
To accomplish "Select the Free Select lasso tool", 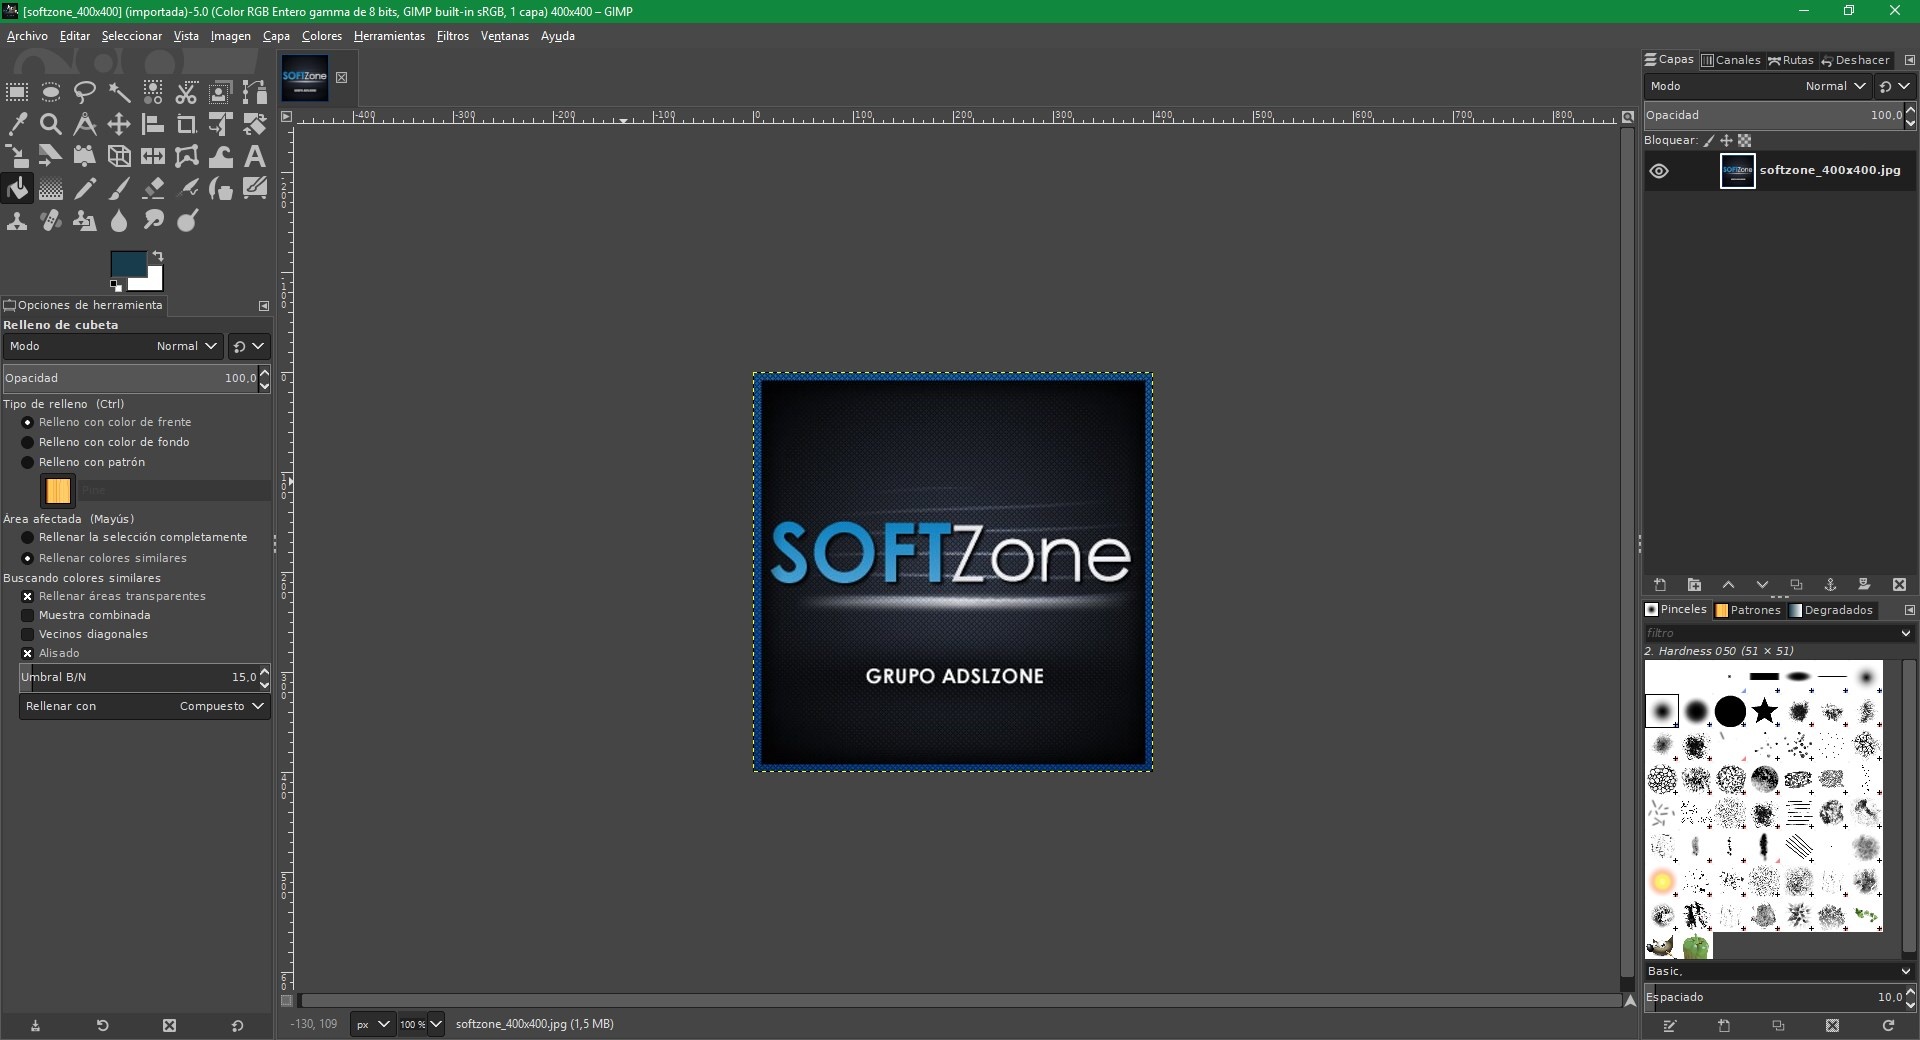I will [85, 93].
